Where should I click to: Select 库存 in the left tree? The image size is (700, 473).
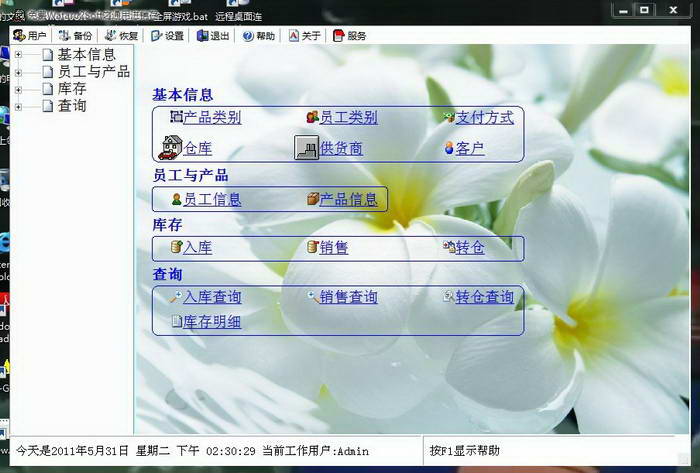(x=72, y=88)
